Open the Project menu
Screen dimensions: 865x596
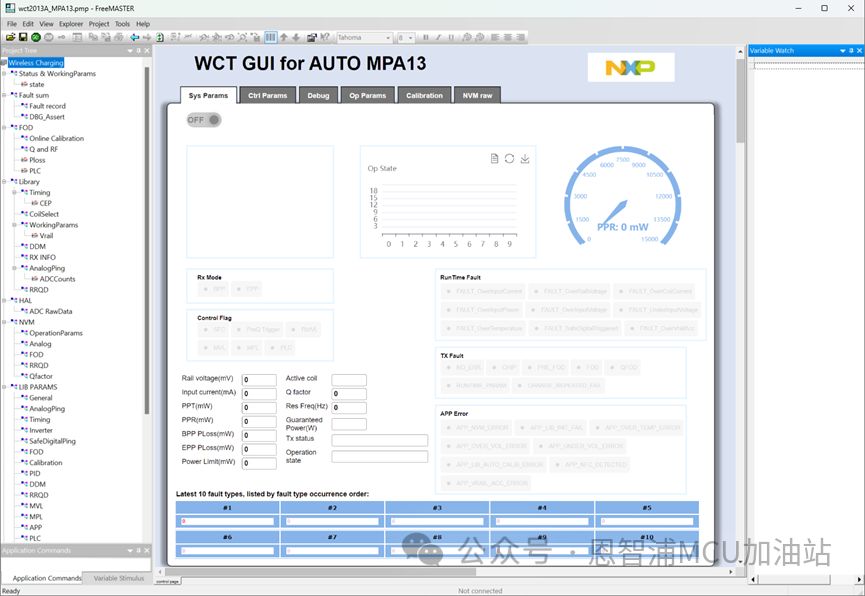coord(99,24)
